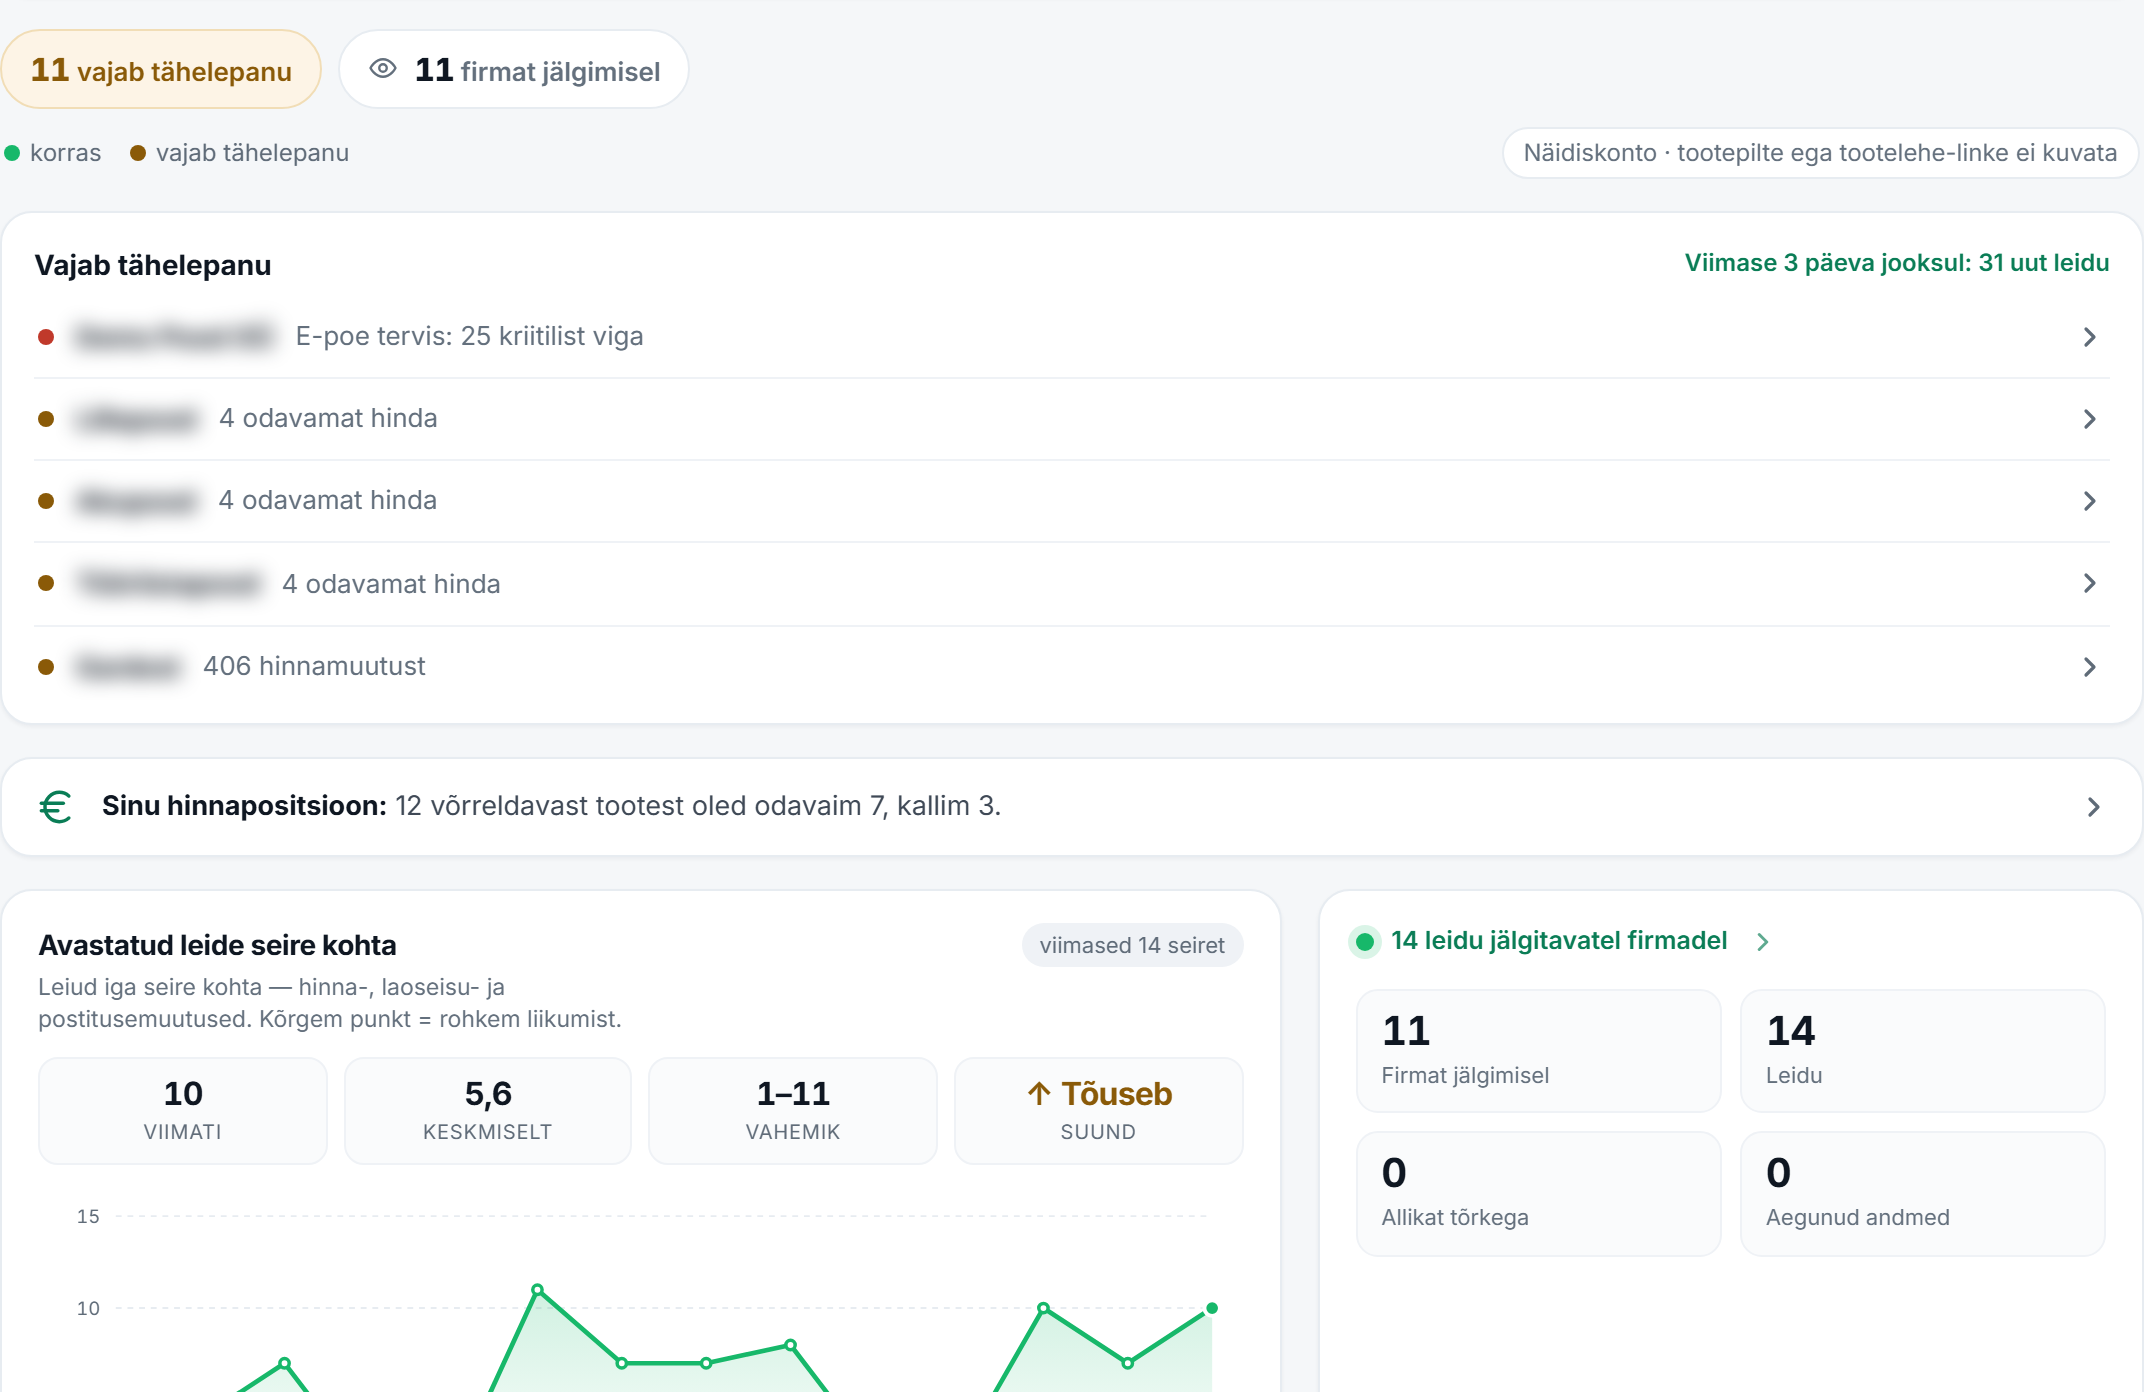Click the green status dot beside 14 leidu
This screenshot has height=1392, width=2144.
coord(1364,941)
